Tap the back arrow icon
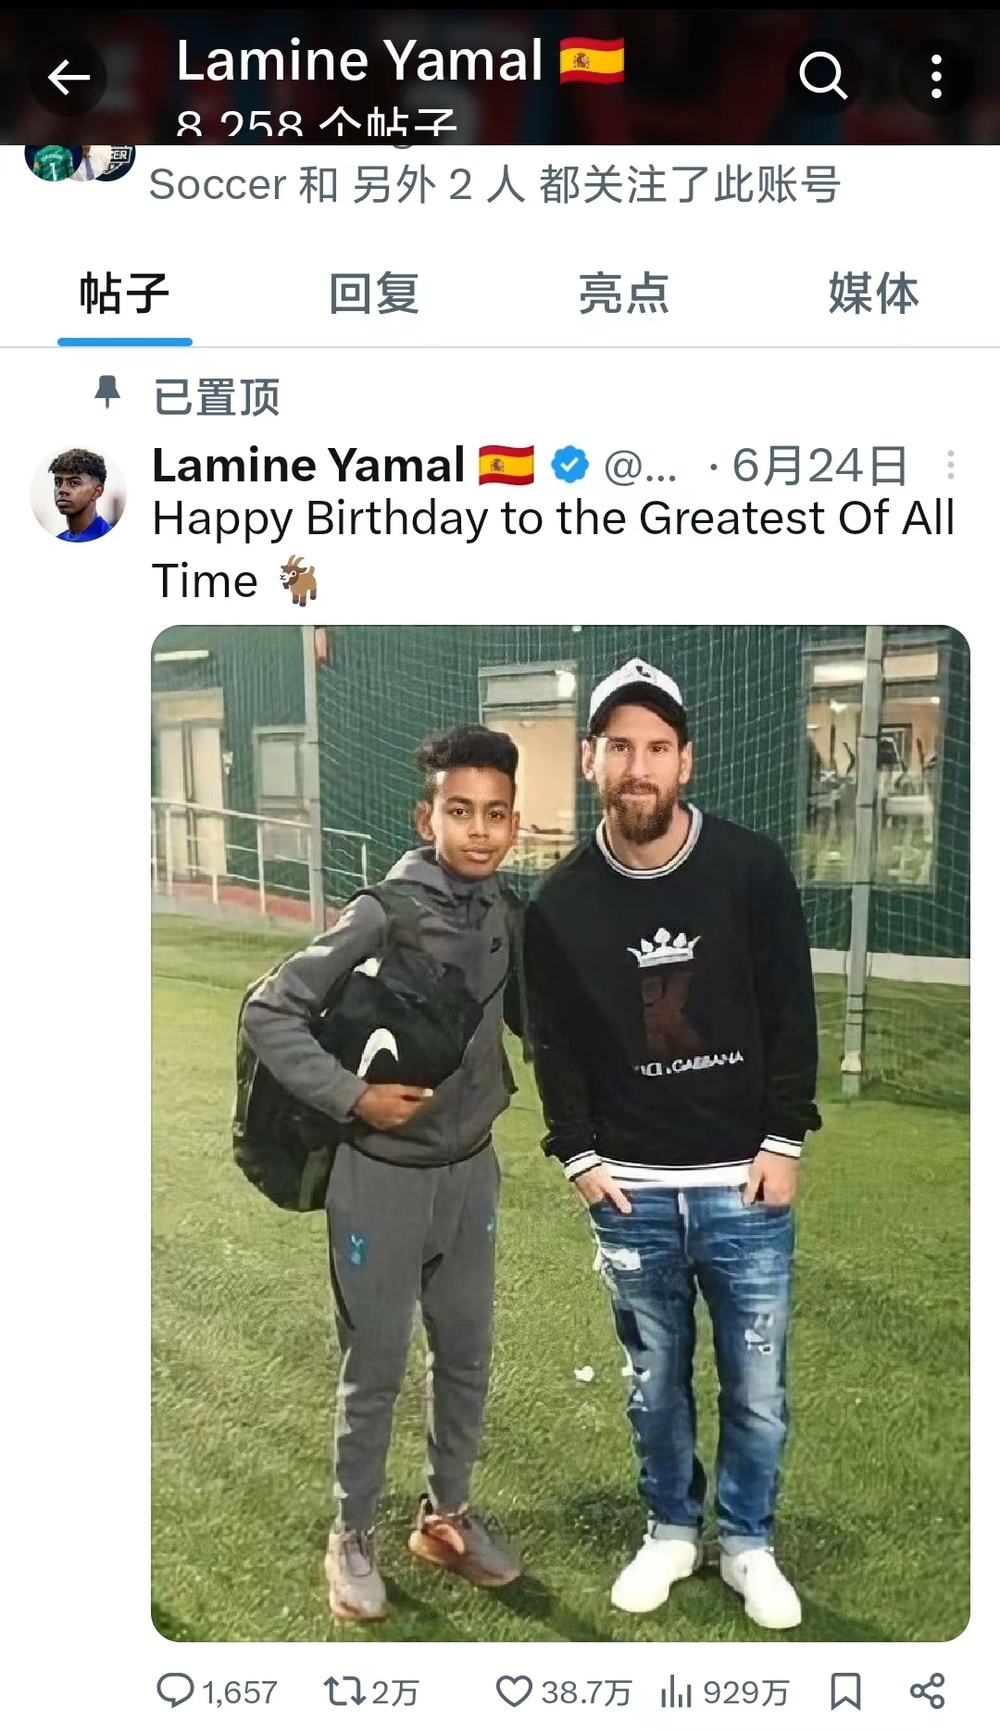The width and height of the screenshot is (1000, 1733). point(68,77)
